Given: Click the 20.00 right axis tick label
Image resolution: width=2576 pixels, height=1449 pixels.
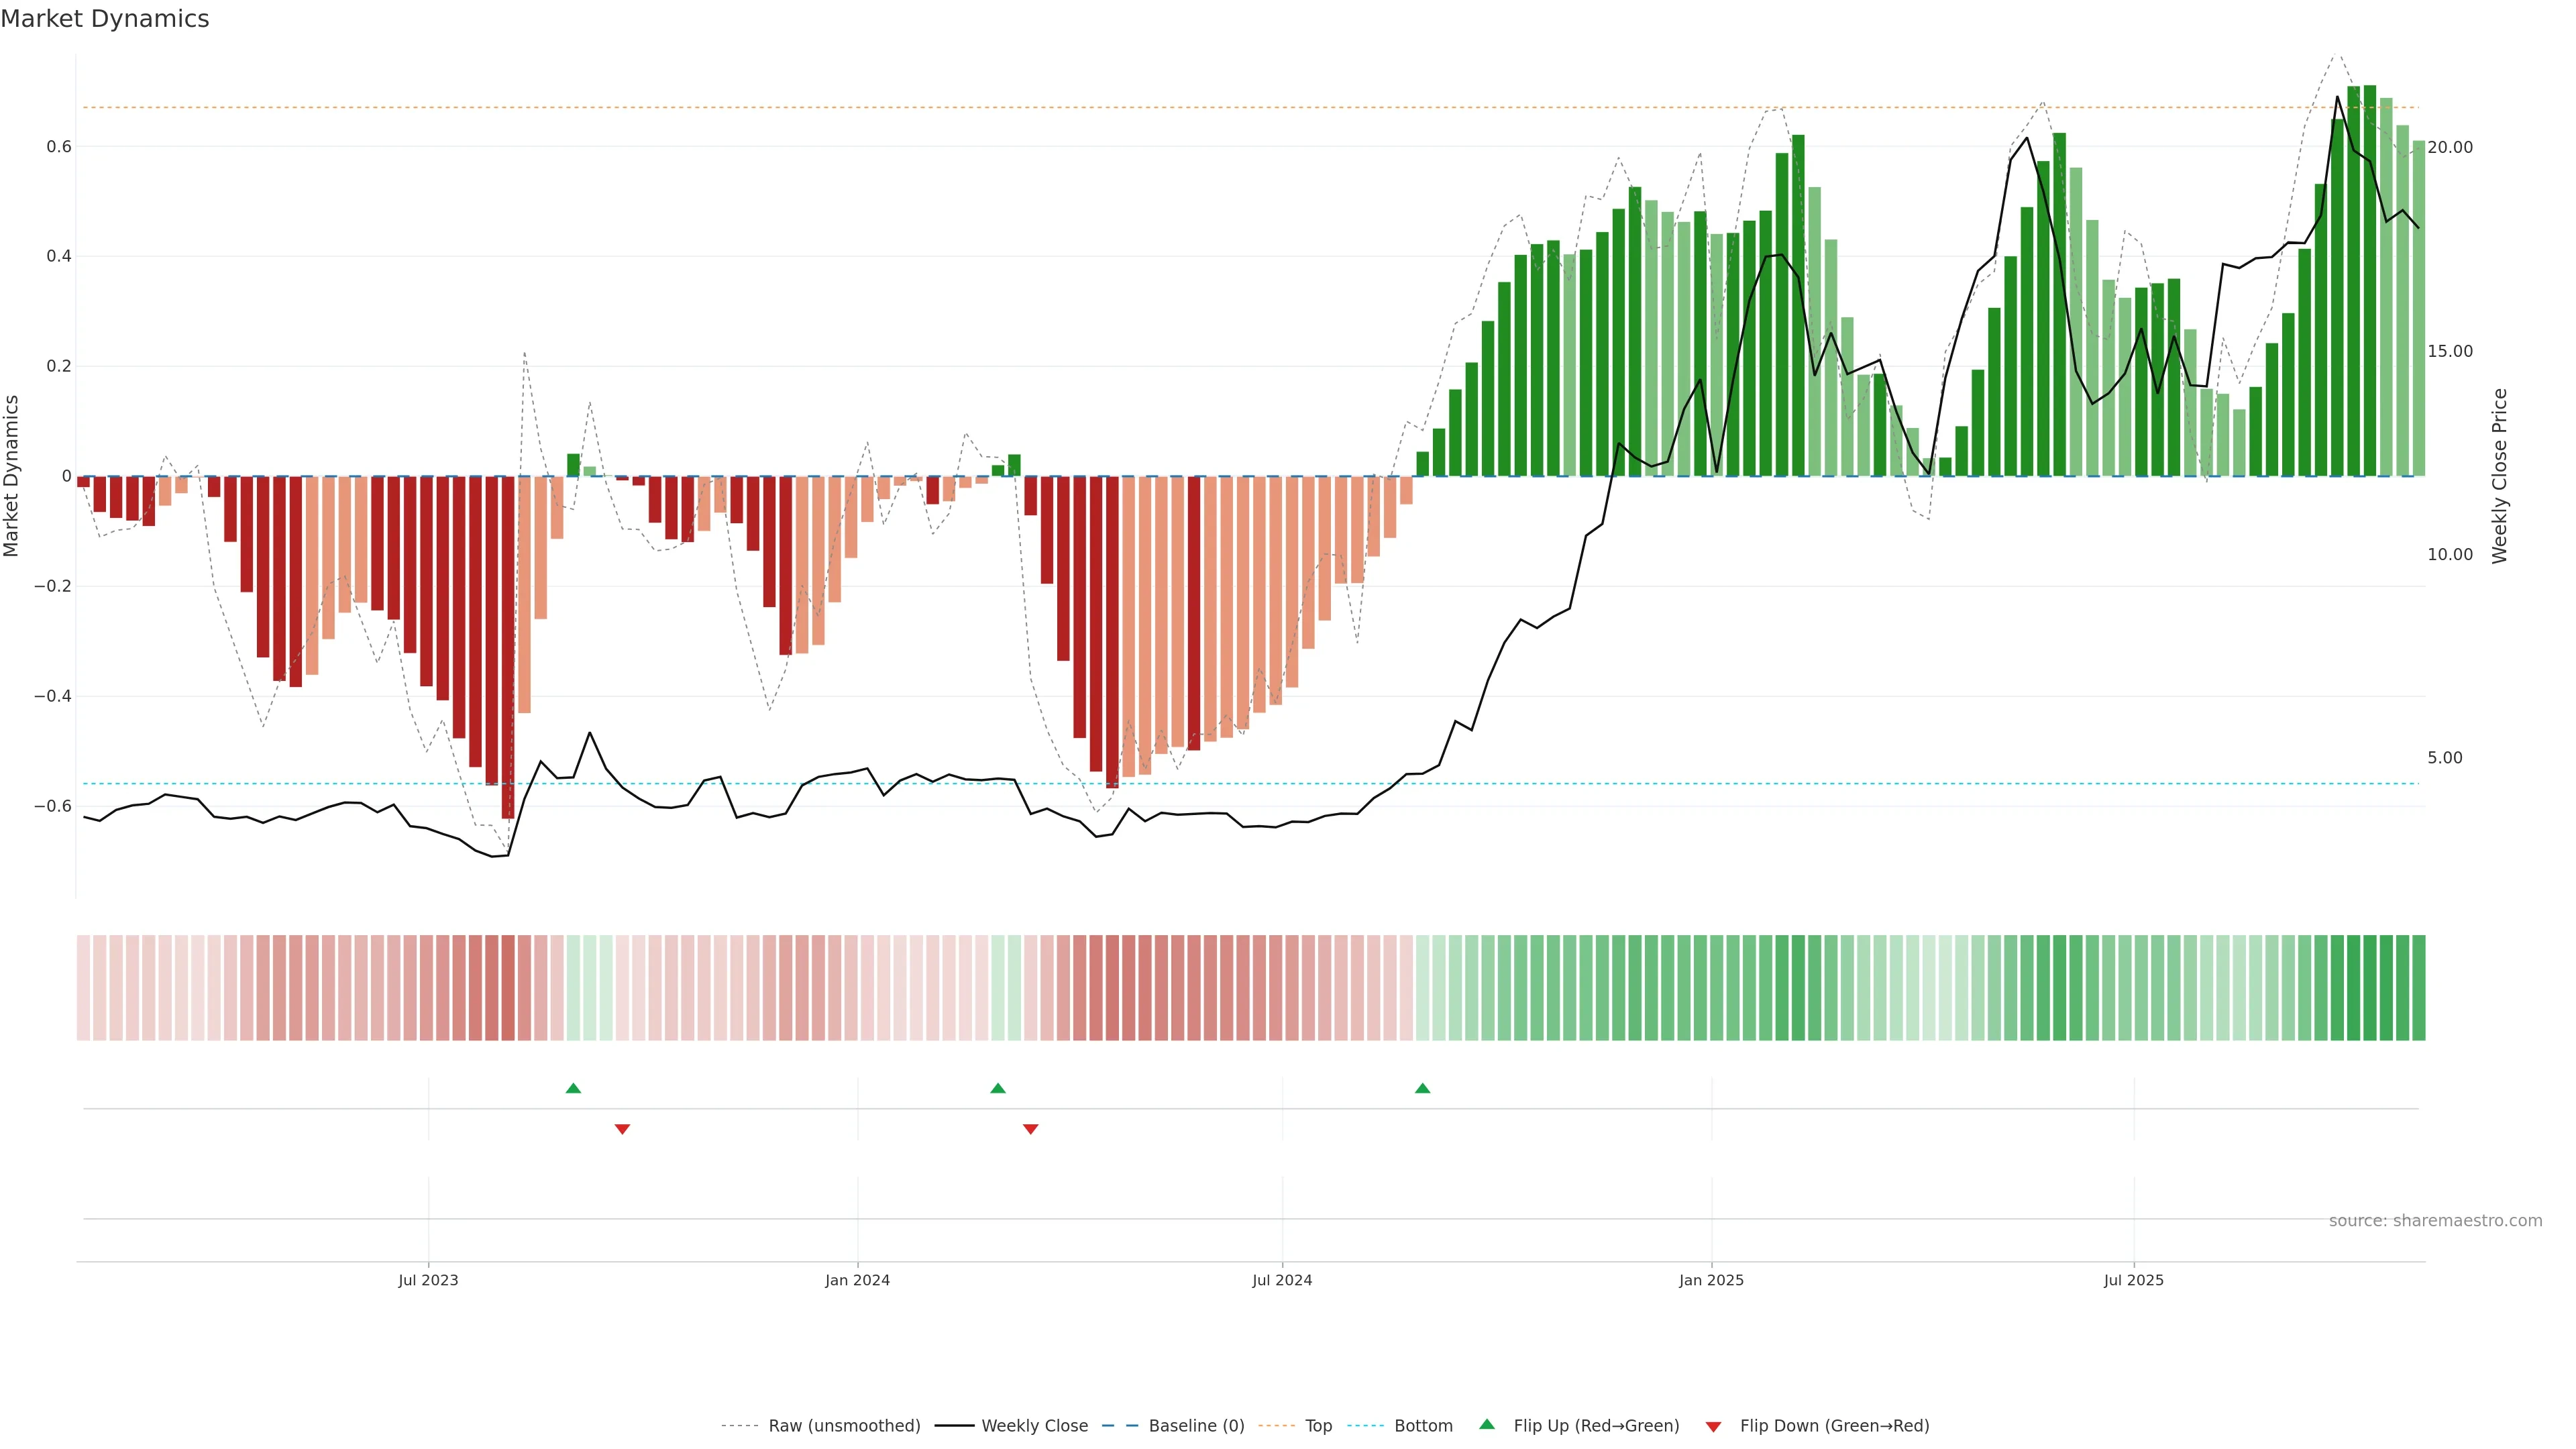Looking at the screenshot, I should click(2449, 147).
